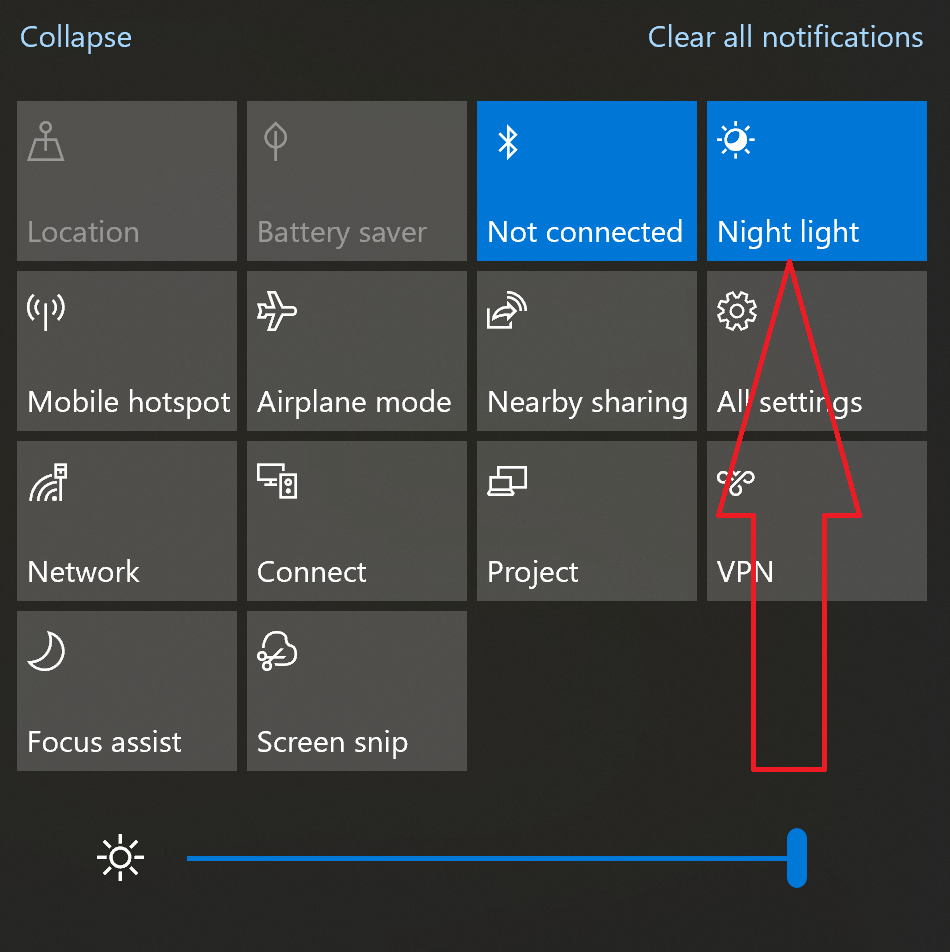This screenshot has height=952, width=950.
Task: Click the Screen snip scissors icon
Action: pos(277,650)
